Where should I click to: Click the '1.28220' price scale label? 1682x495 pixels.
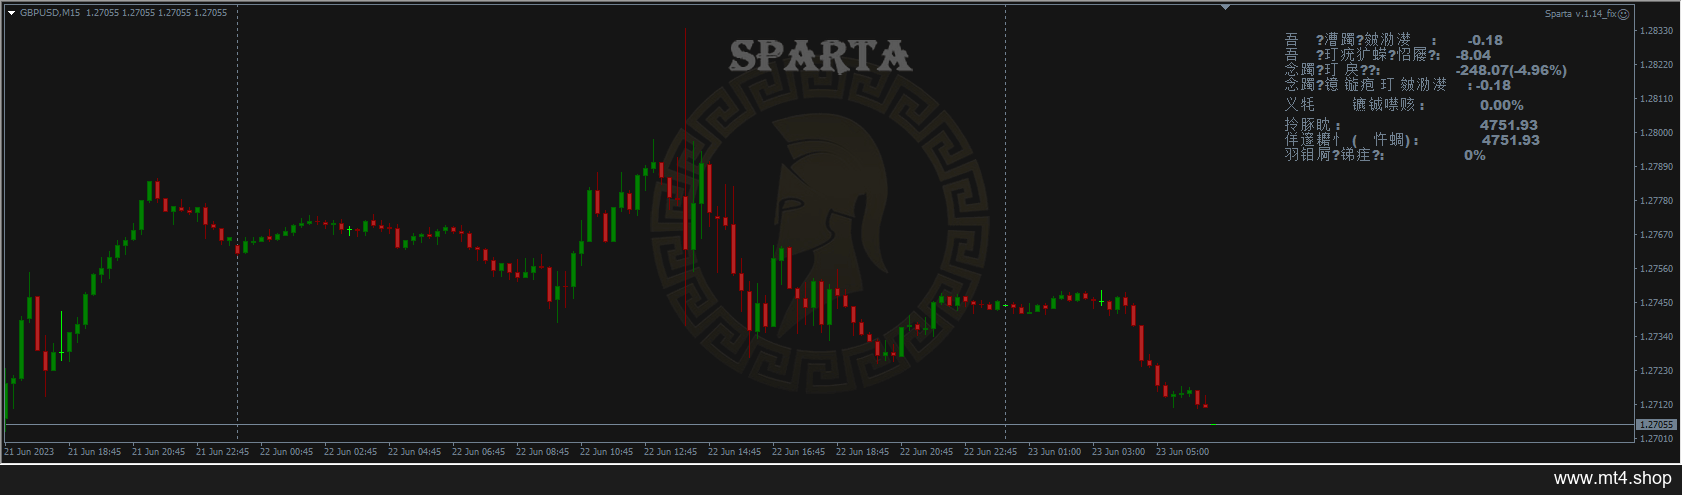[1657, 65]
